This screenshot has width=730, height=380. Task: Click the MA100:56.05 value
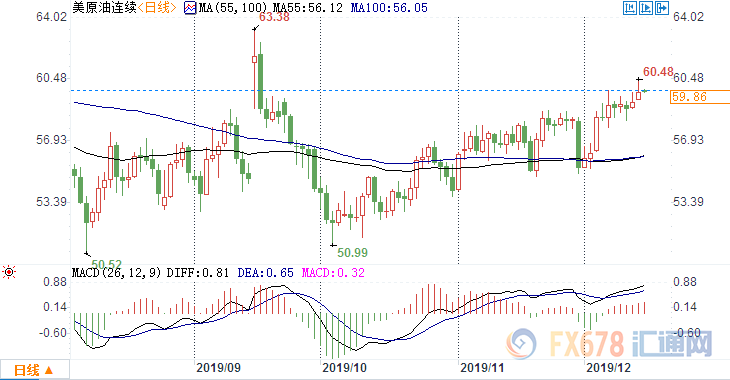tap(389, 8)
